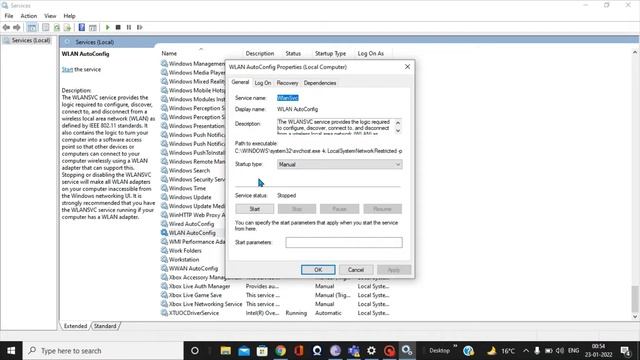Select the Wired AutoConfig service row
The image size is (640, 360).
coord(191,224)
